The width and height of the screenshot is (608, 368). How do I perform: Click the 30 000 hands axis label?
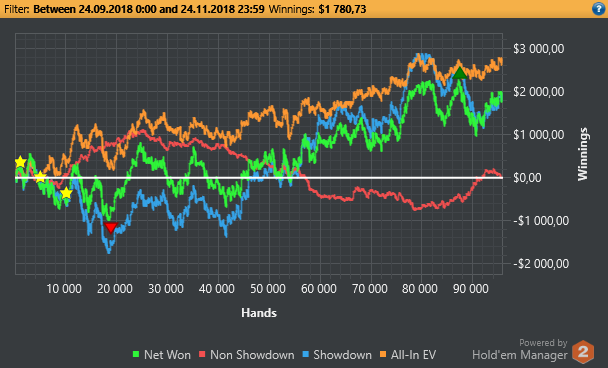[166, 289]
